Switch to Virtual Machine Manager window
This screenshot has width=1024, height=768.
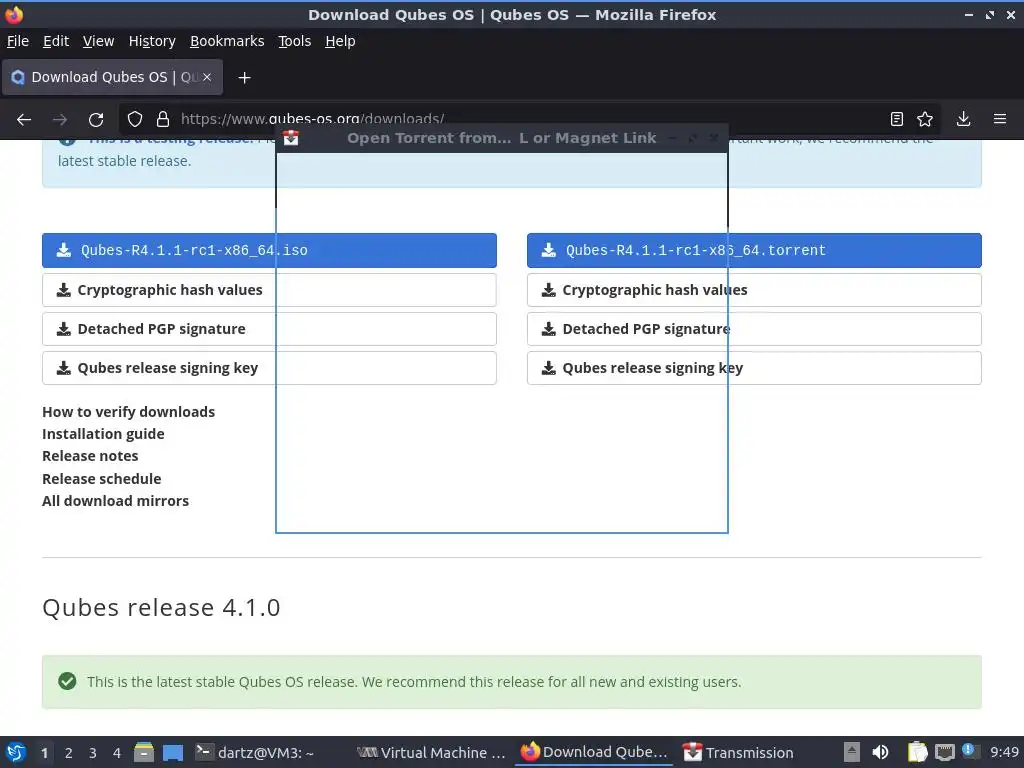(x=432, y=752)
